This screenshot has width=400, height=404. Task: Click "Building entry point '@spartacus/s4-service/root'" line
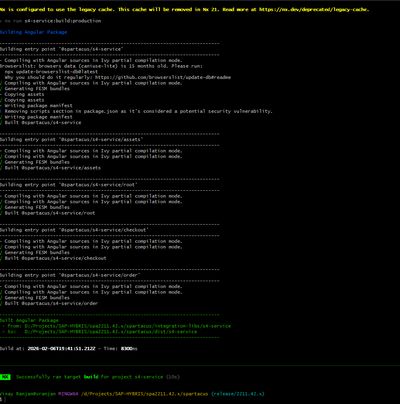pyautogui.click(x=69, y=185)
